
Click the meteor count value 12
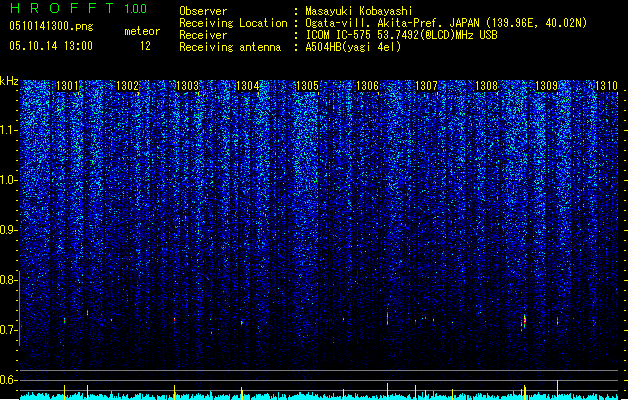(145, 46)
